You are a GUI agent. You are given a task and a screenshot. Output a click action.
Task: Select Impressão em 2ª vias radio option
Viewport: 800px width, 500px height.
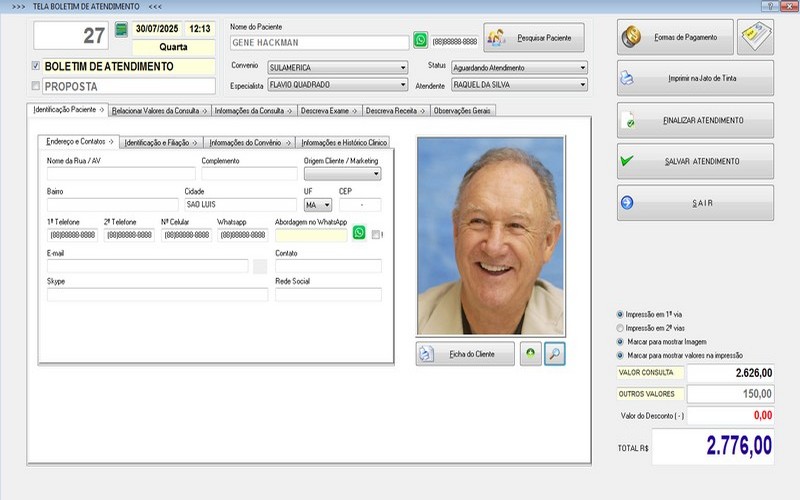point(621,327)
